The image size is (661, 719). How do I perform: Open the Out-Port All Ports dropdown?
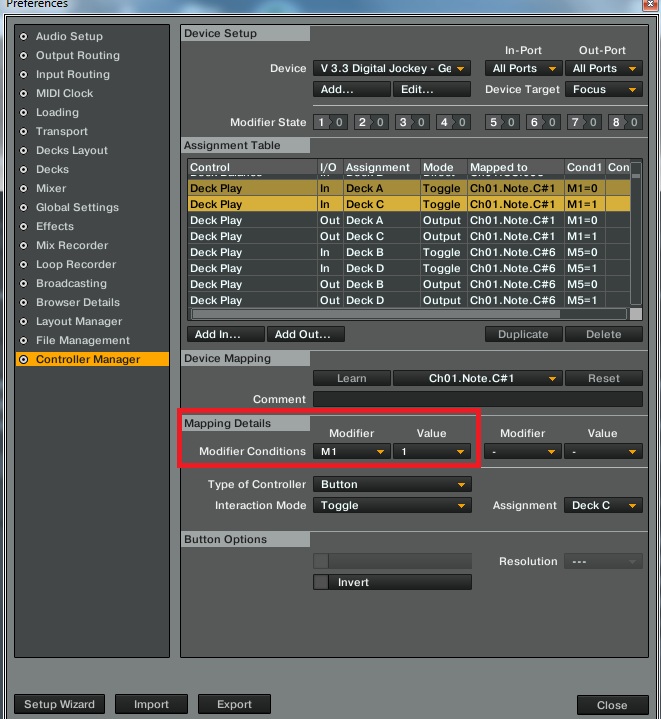pyautogui.click(x=604, y=68)
